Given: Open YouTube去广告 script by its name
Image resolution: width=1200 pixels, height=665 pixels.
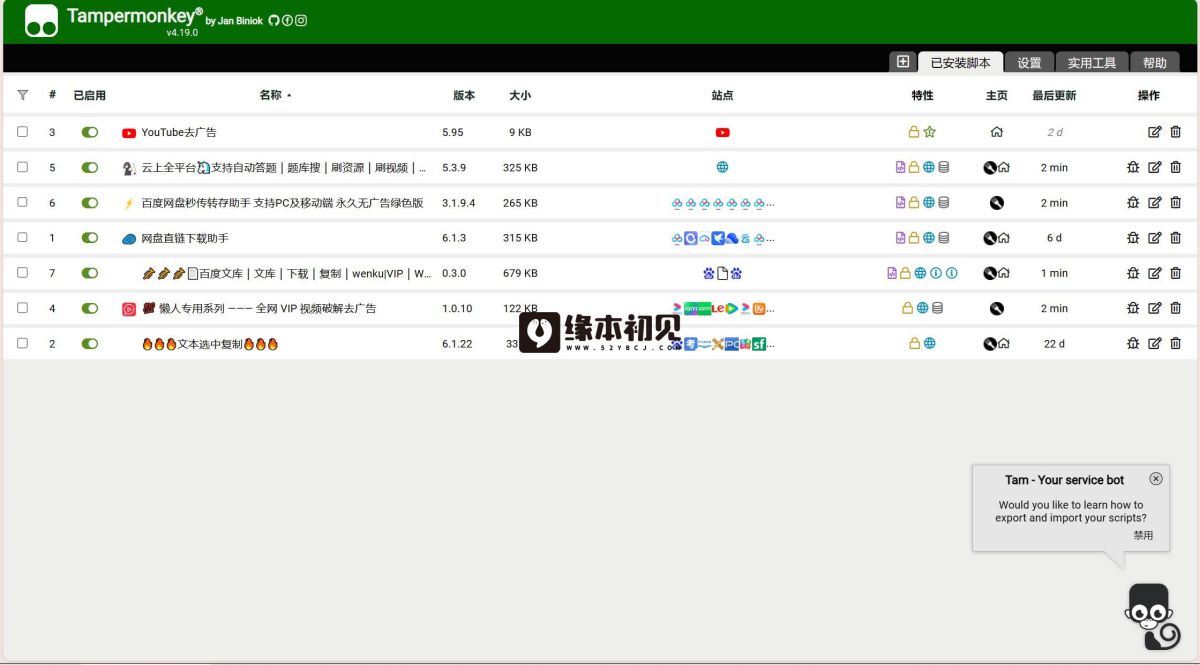Looking at the screenshot, I should click(x=179, y=132).
